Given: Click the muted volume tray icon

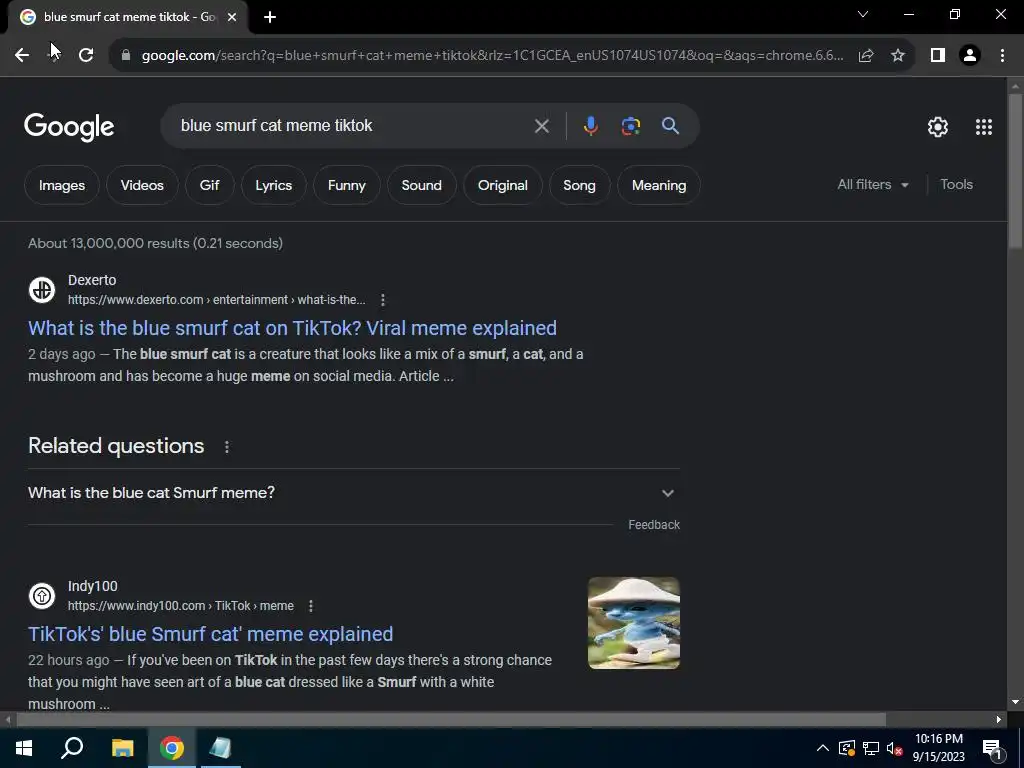Looking at the screenshot, I should click(x=894, y=748).
